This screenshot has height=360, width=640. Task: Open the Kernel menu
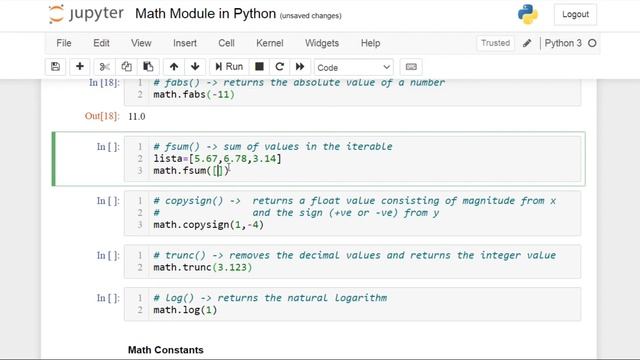click(270, 43)
